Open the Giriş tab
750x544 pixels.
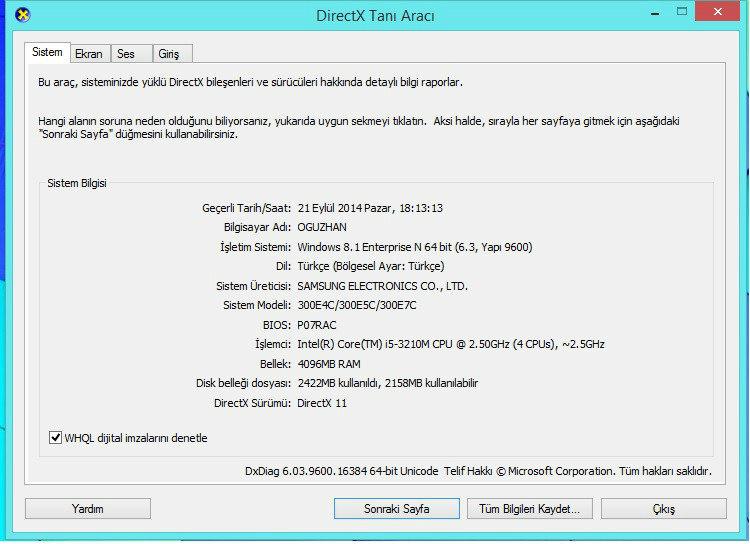tap(173, 54)
